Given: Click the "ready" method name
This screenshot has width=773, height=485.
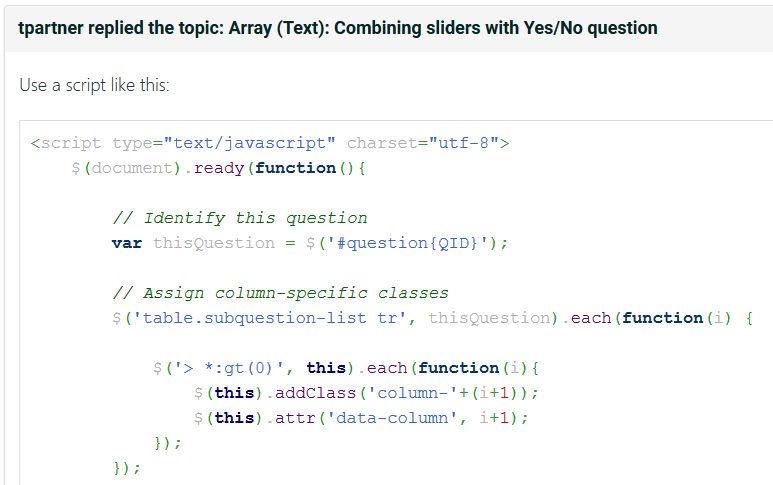Looking at the screenshot, I should 218,168.
